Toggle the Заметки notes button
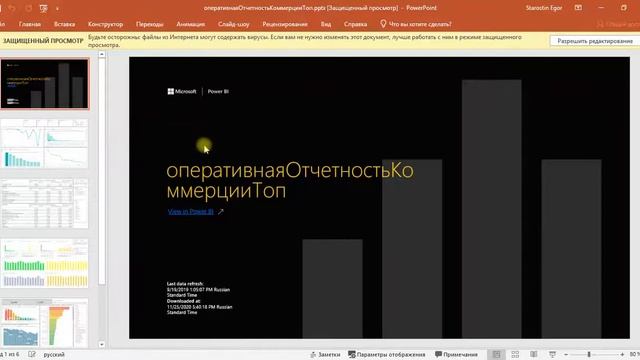The height and width of the screenshot is (360, 640). tap(325, 354)
